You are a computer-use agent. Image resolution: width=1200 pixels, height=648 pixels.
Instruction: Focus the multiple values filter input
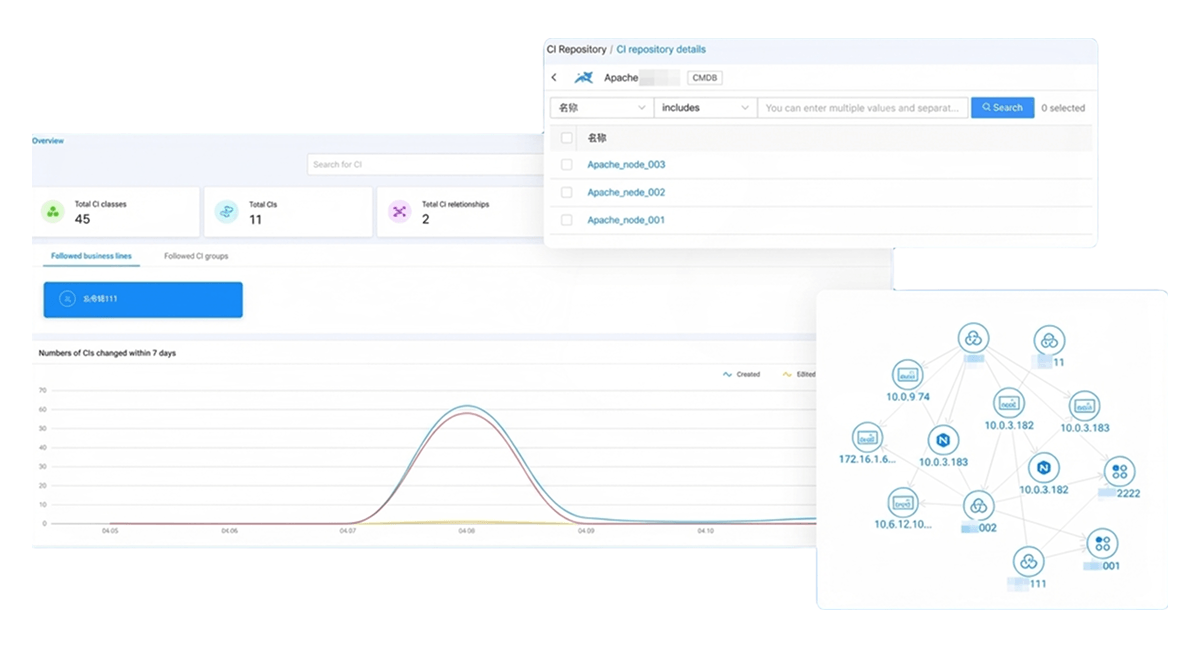click(863, 108)
